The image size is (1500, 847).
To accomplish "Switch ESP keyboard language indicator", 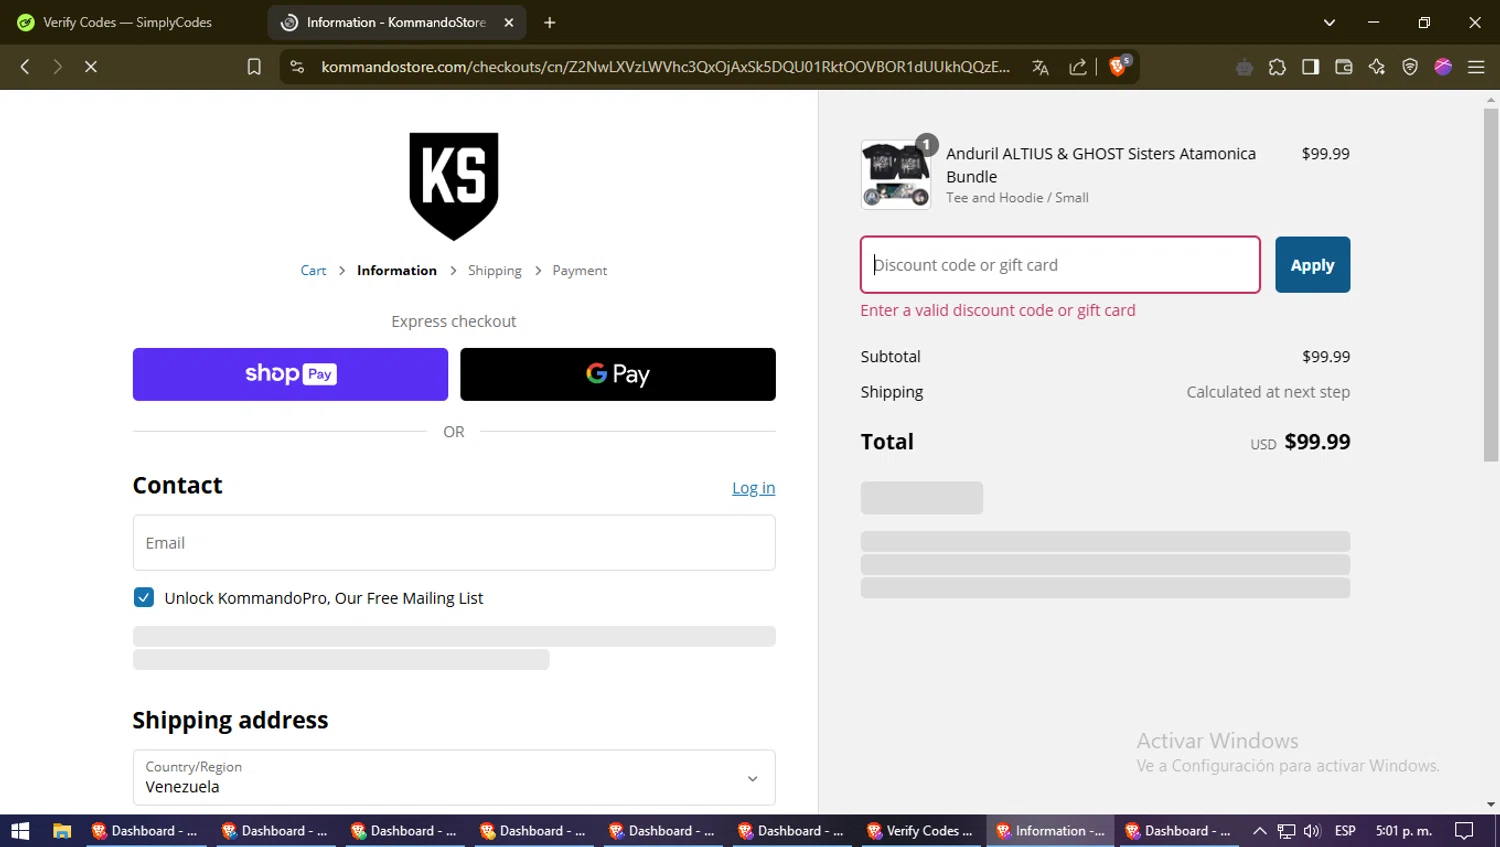I will pyautogui.click(x=1345, y=831).
